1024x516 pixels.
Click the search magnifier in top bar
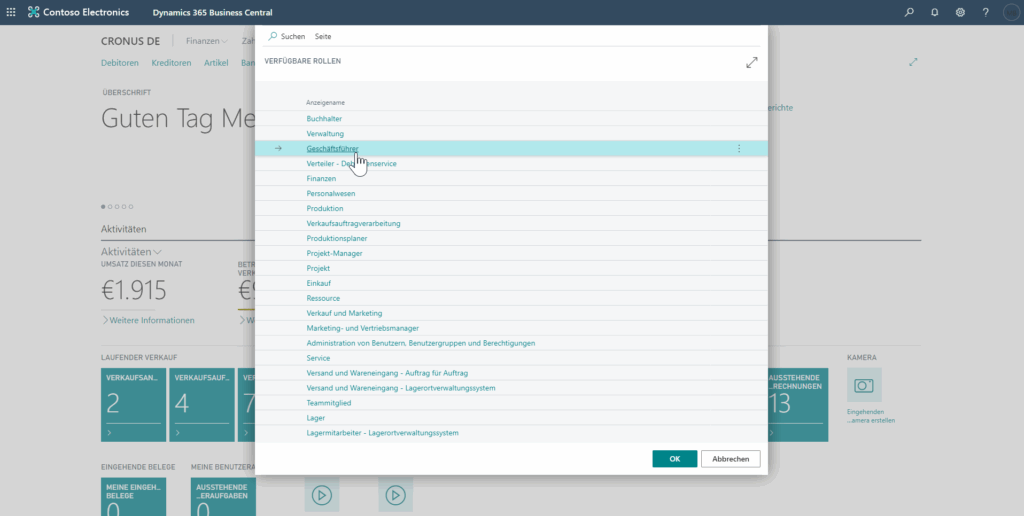coord(909,12)
